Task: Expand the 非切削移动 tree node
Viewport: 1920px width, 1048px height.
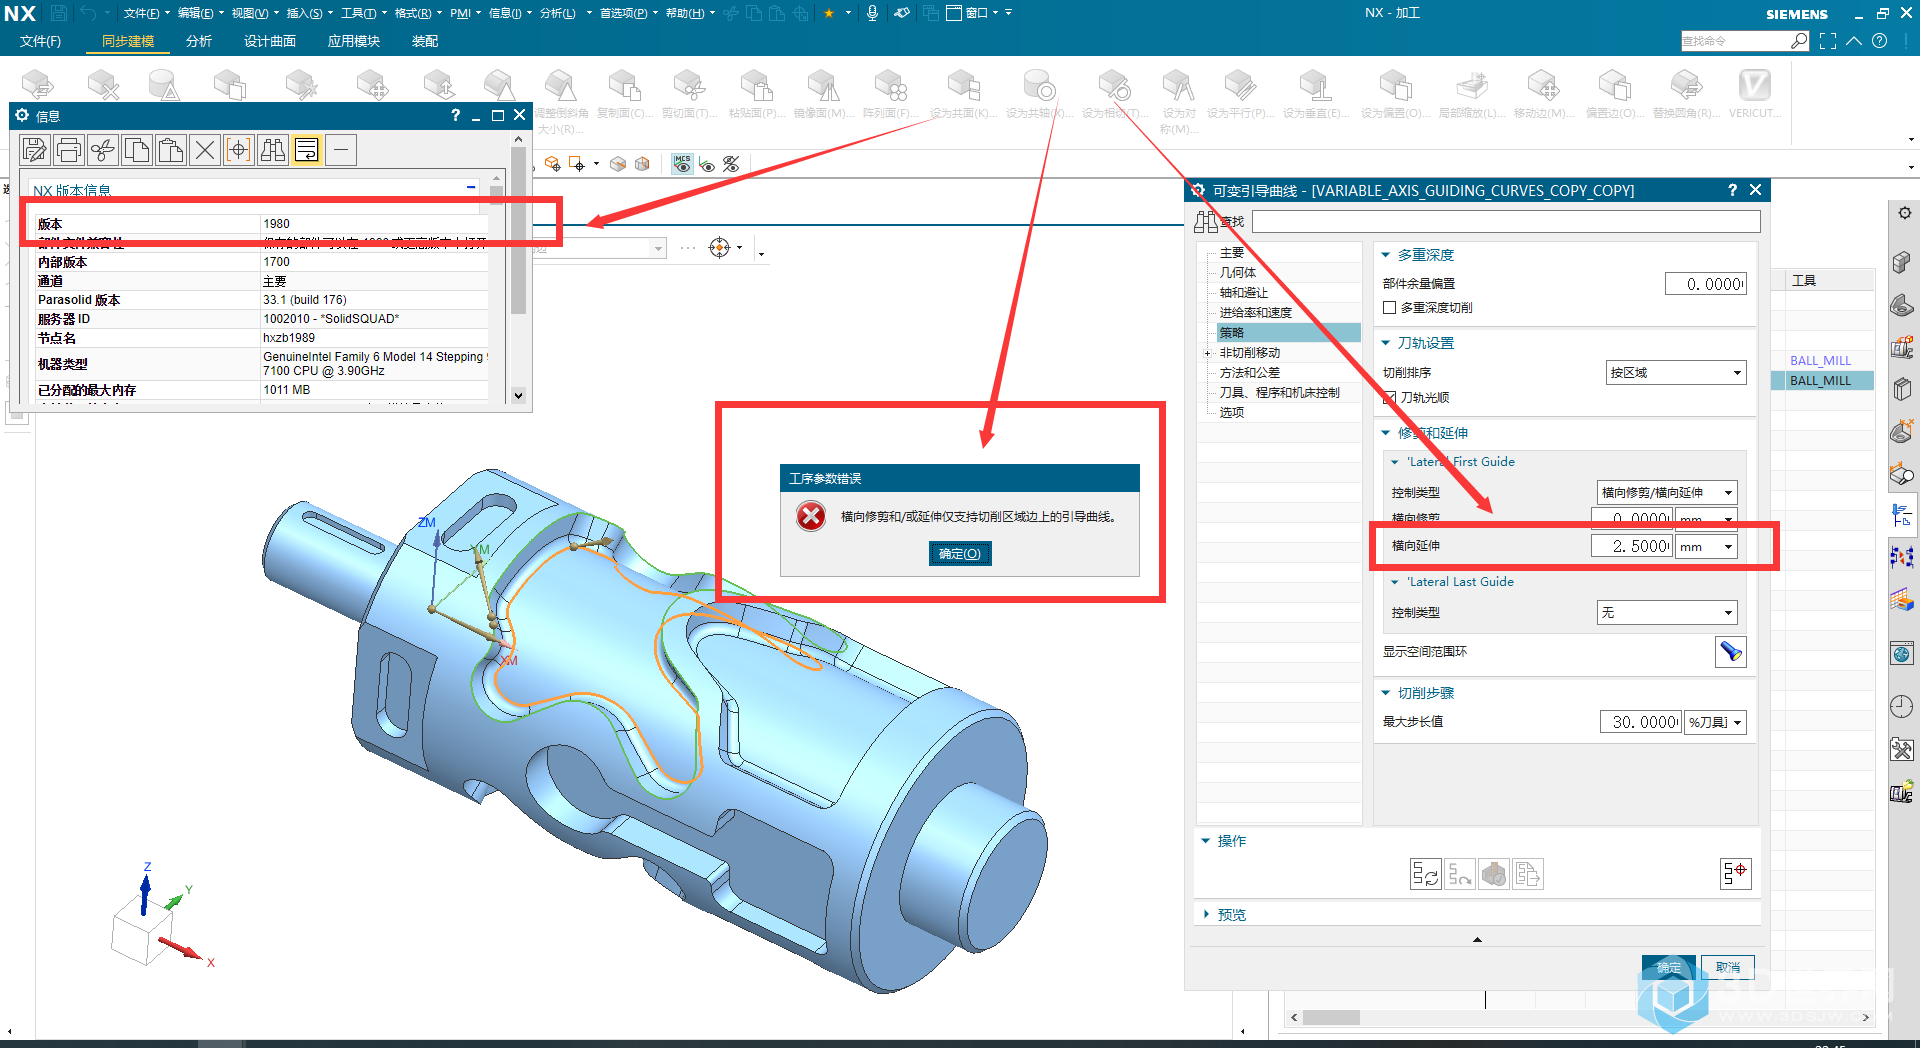Action: (x=1207, y=353)
